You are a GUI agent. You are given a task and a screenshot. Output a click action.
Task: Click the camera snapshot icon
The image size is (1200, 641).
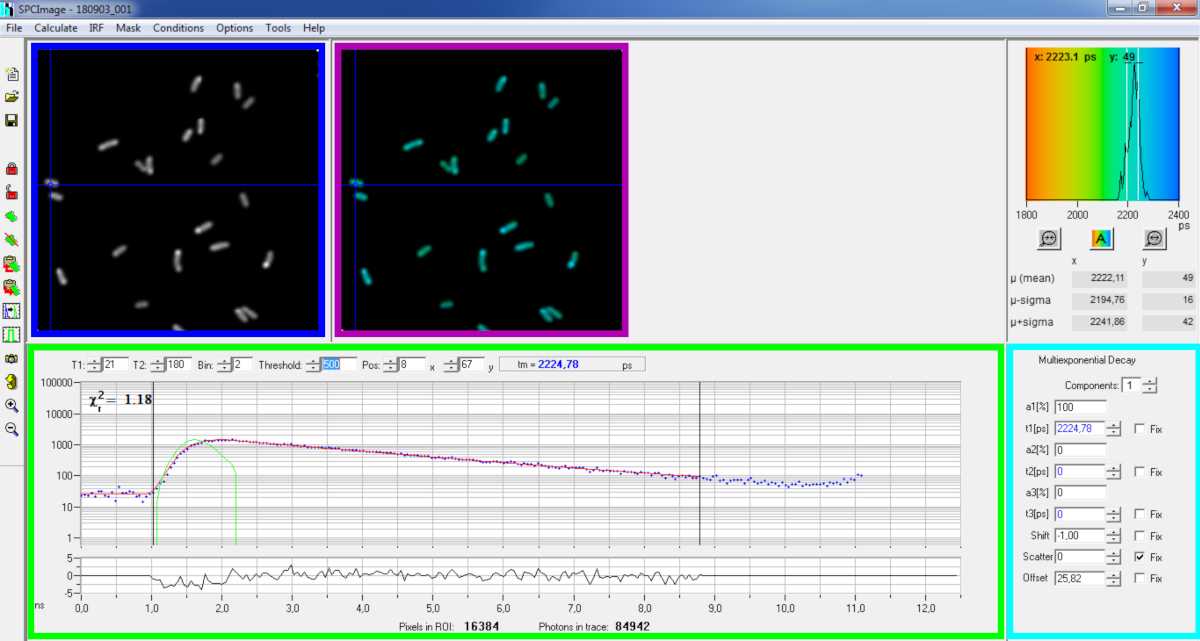[12, 358]
